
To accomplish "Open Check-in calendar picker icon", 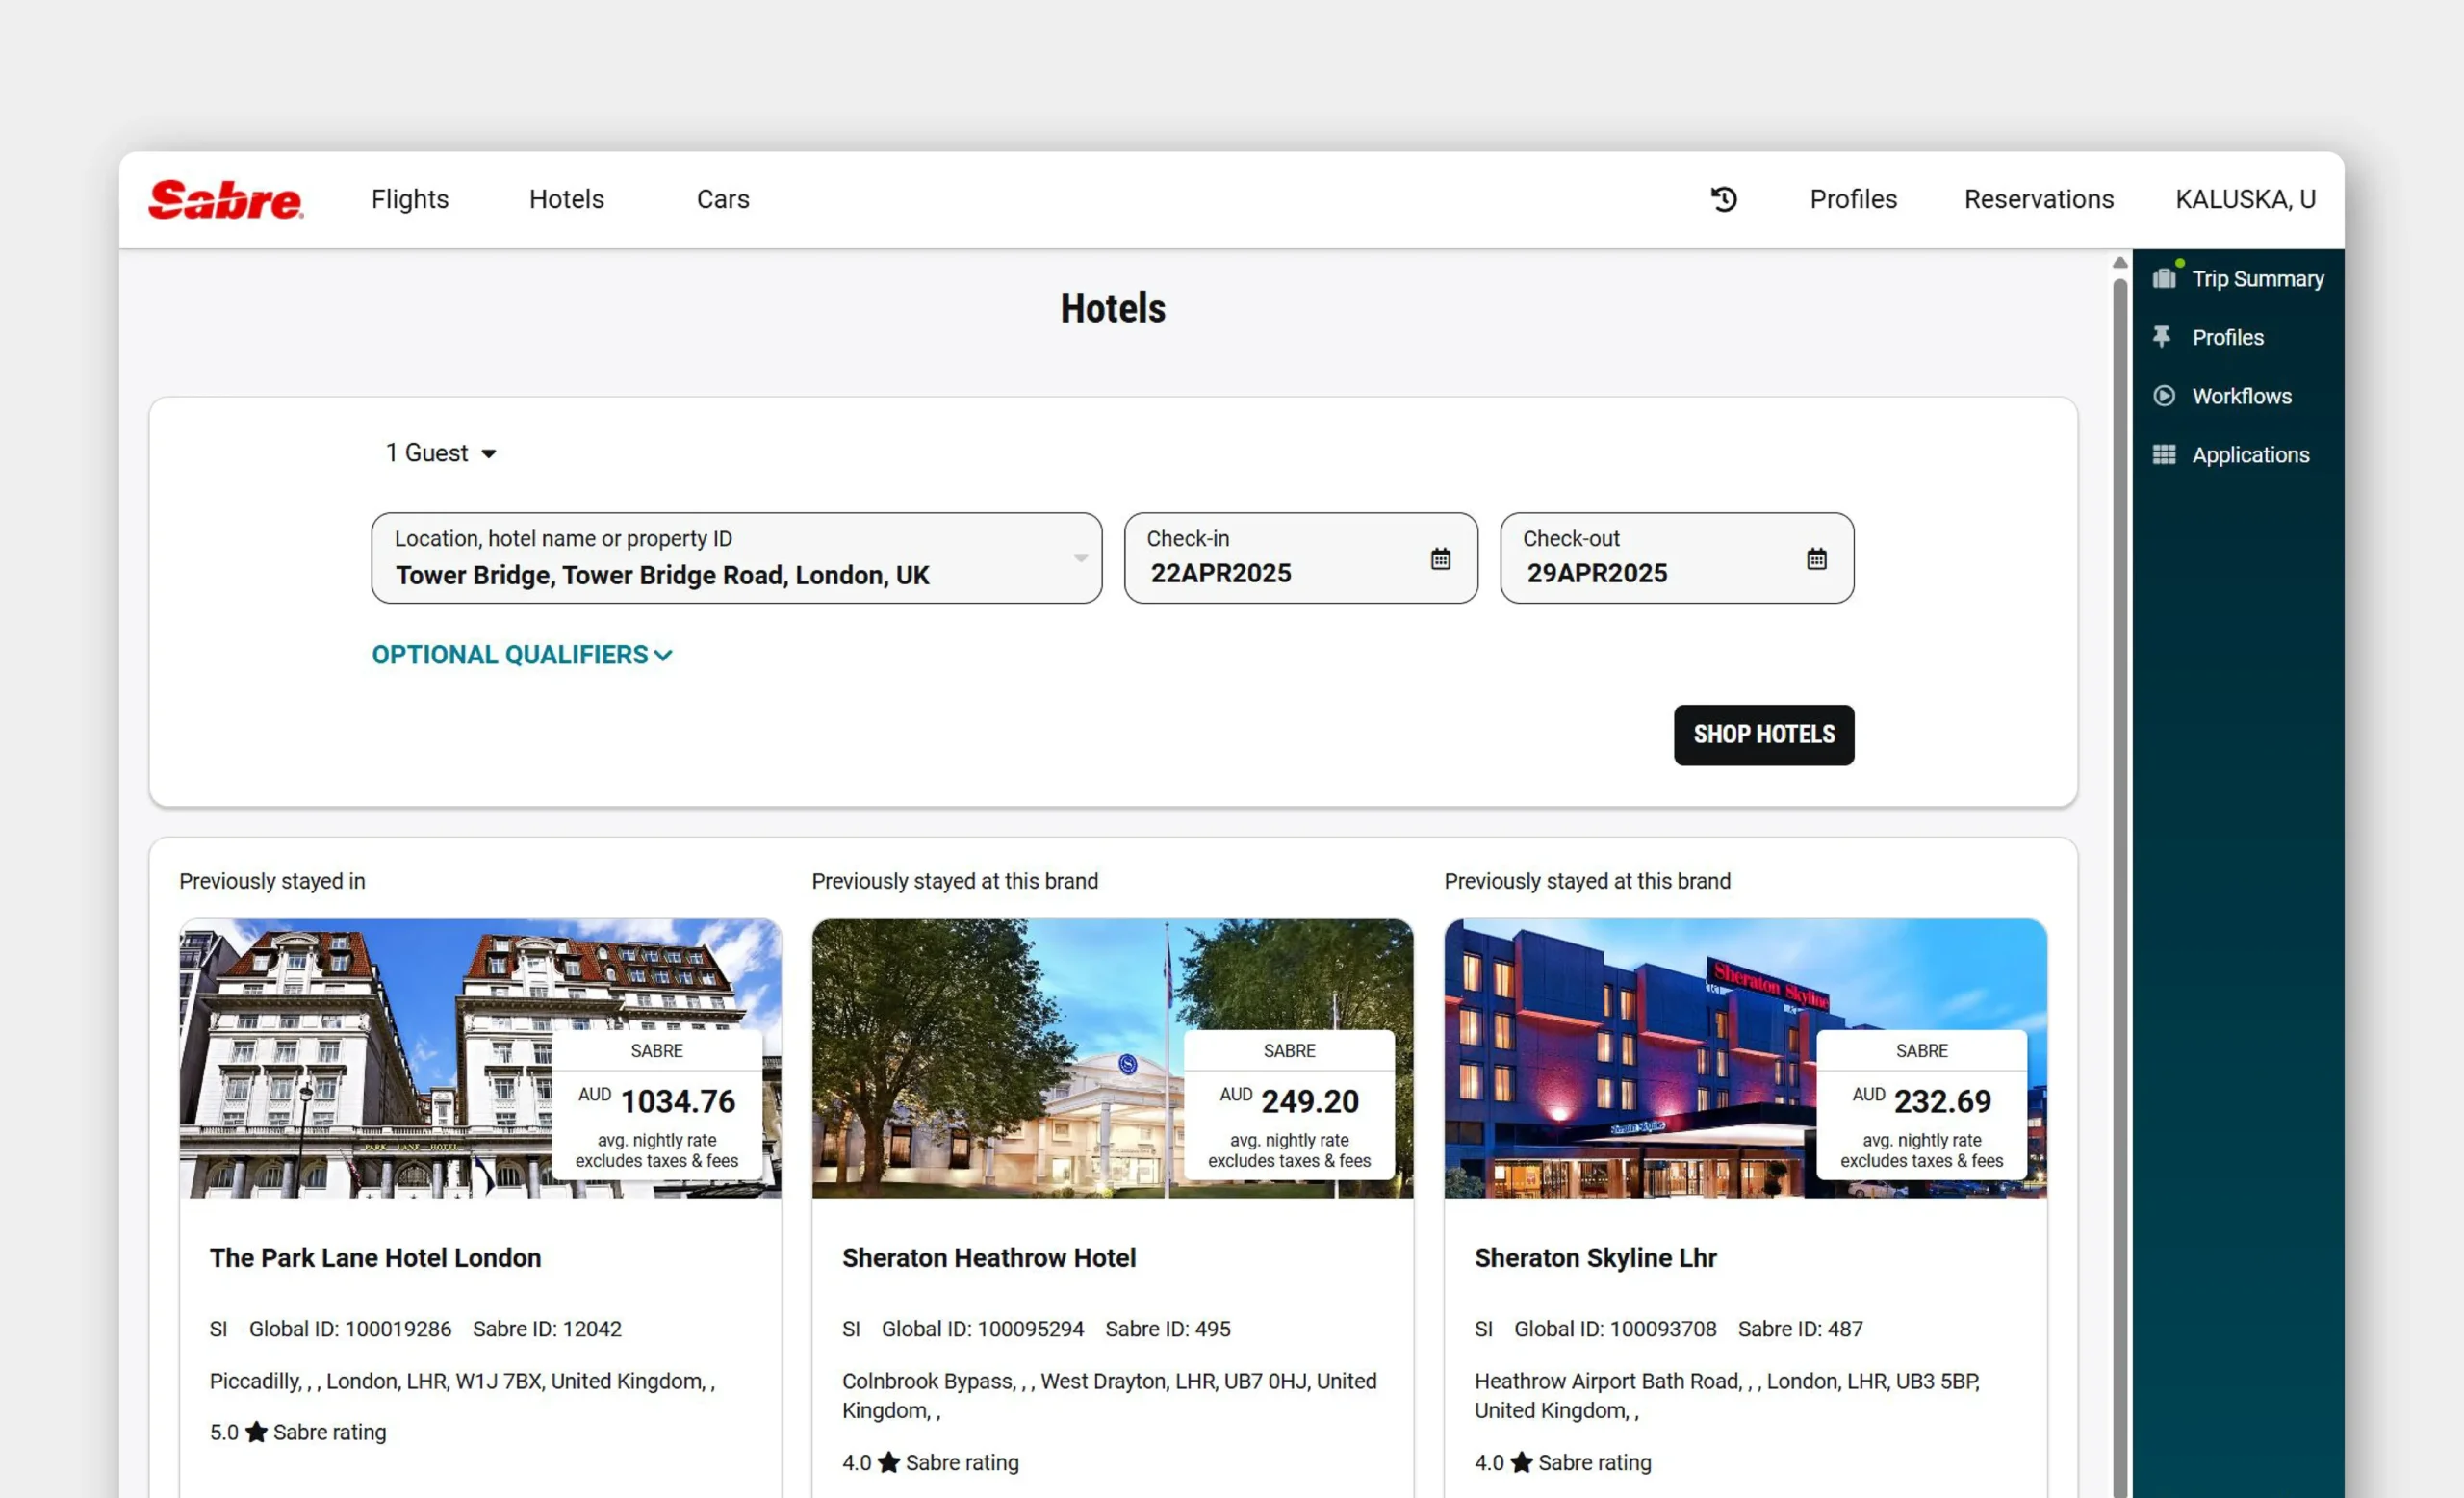I will (x=1440, y=559).
